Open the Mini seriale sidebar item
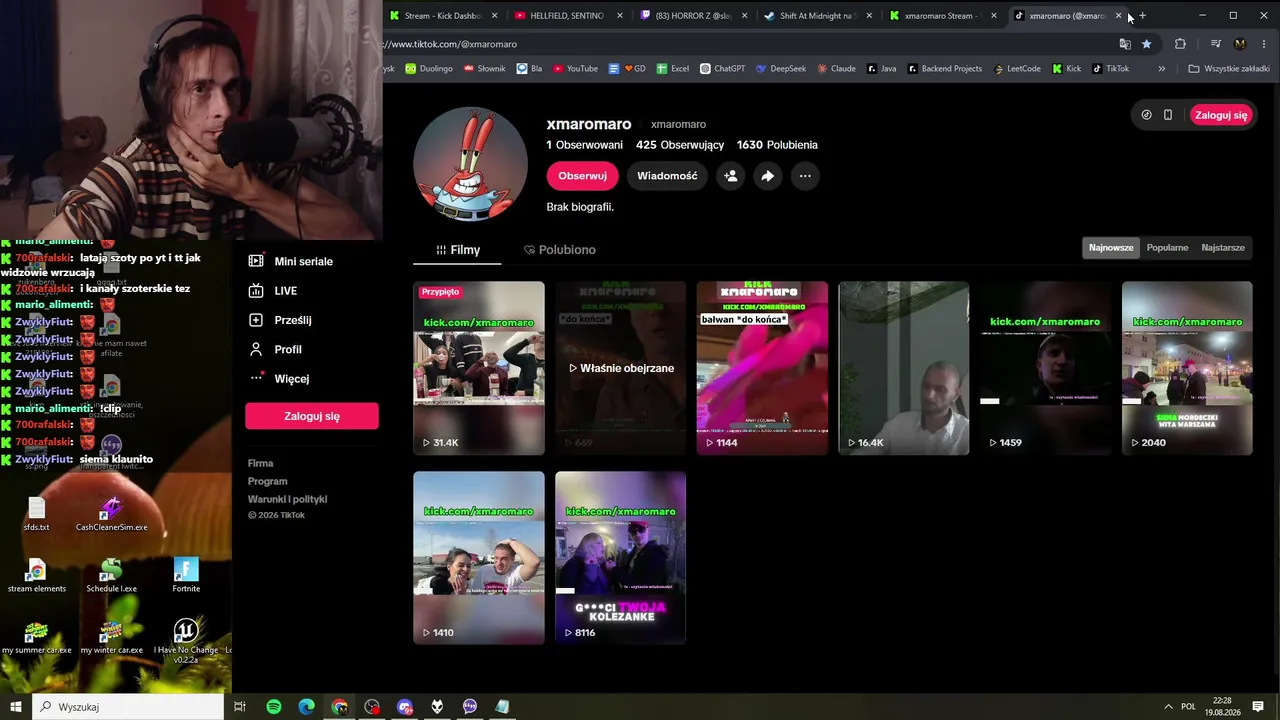1280x720 pixels. click(291, 261)
